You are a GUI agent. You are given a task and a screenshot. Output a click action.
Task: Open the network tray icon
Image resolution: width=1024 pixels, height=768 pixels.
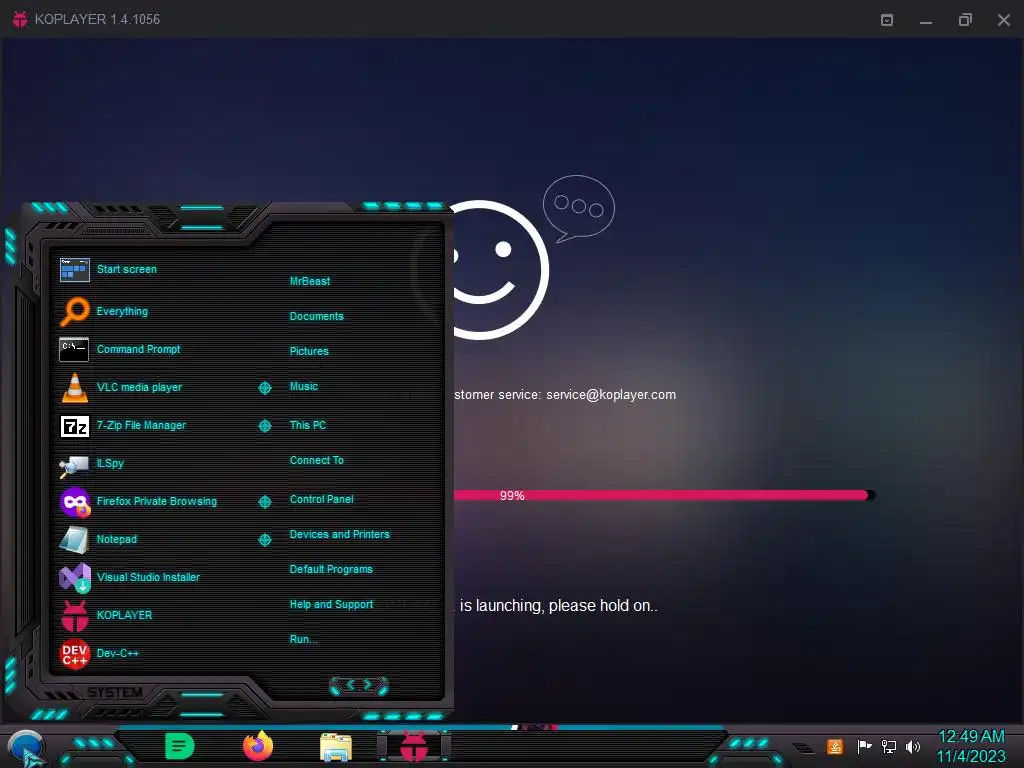(888, 746)
